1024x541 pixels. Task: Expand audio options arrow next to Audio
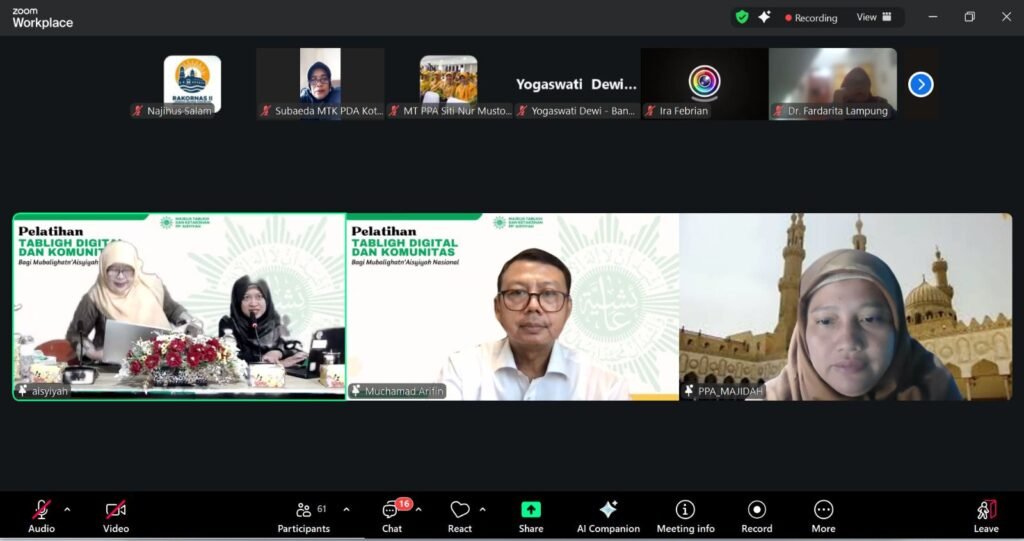67,509
